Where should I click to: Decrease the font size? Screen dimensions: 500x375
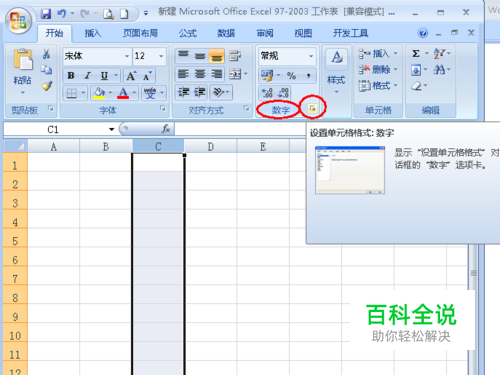click(x=147, y=76)
